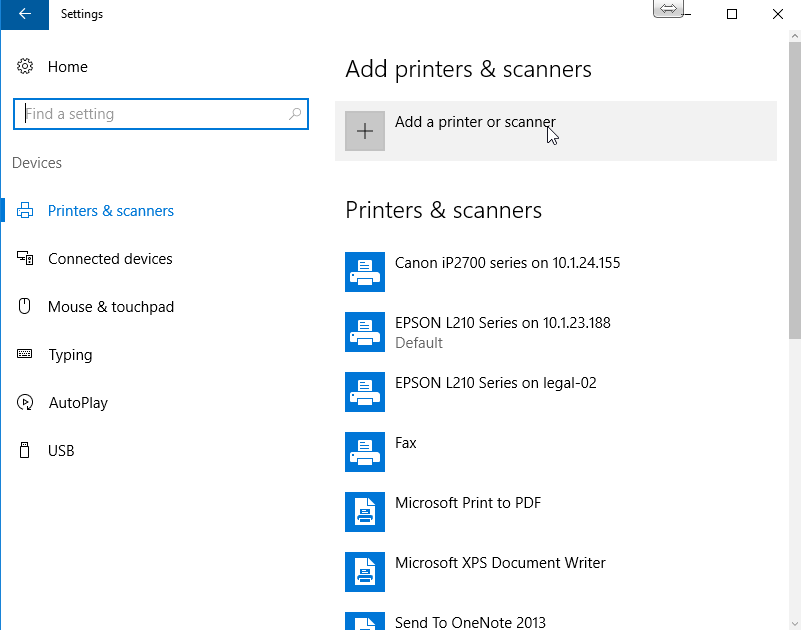
Task: Click the Connected devices icon
Action: pyautogui.click(x=24, y=258)
